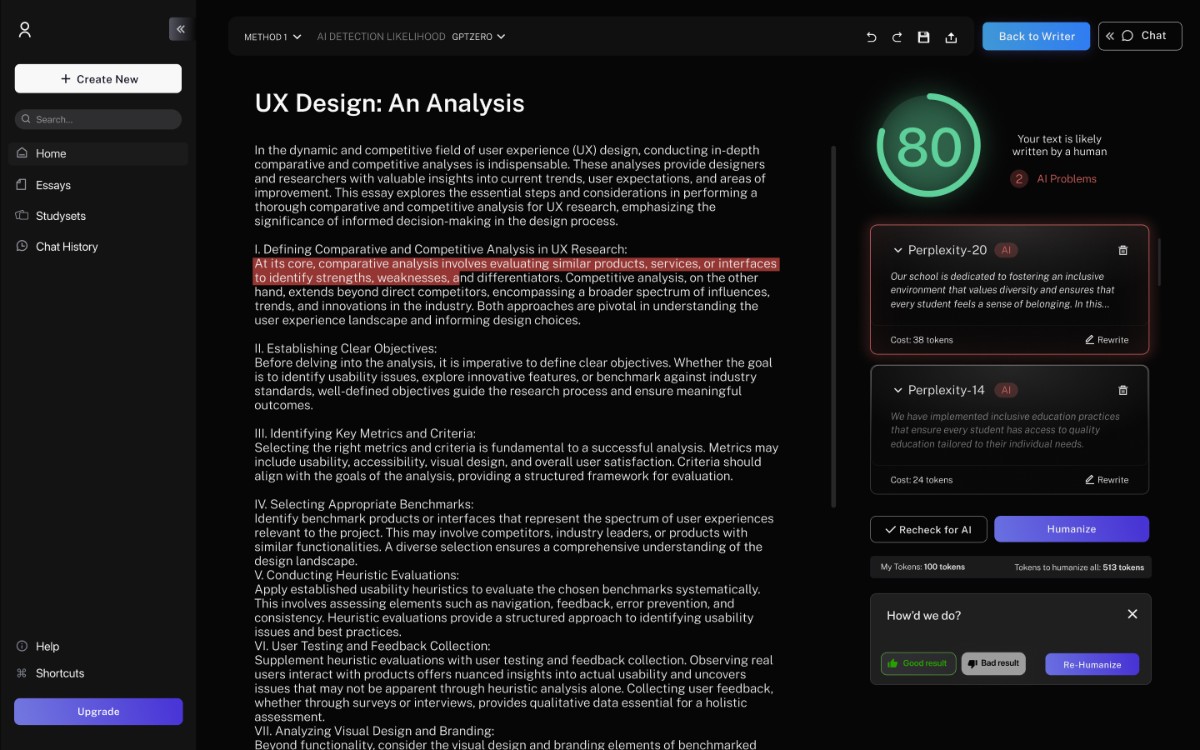
Task: Click the Perplexity-14 excerpt text
Action: tap(1005, 430)
